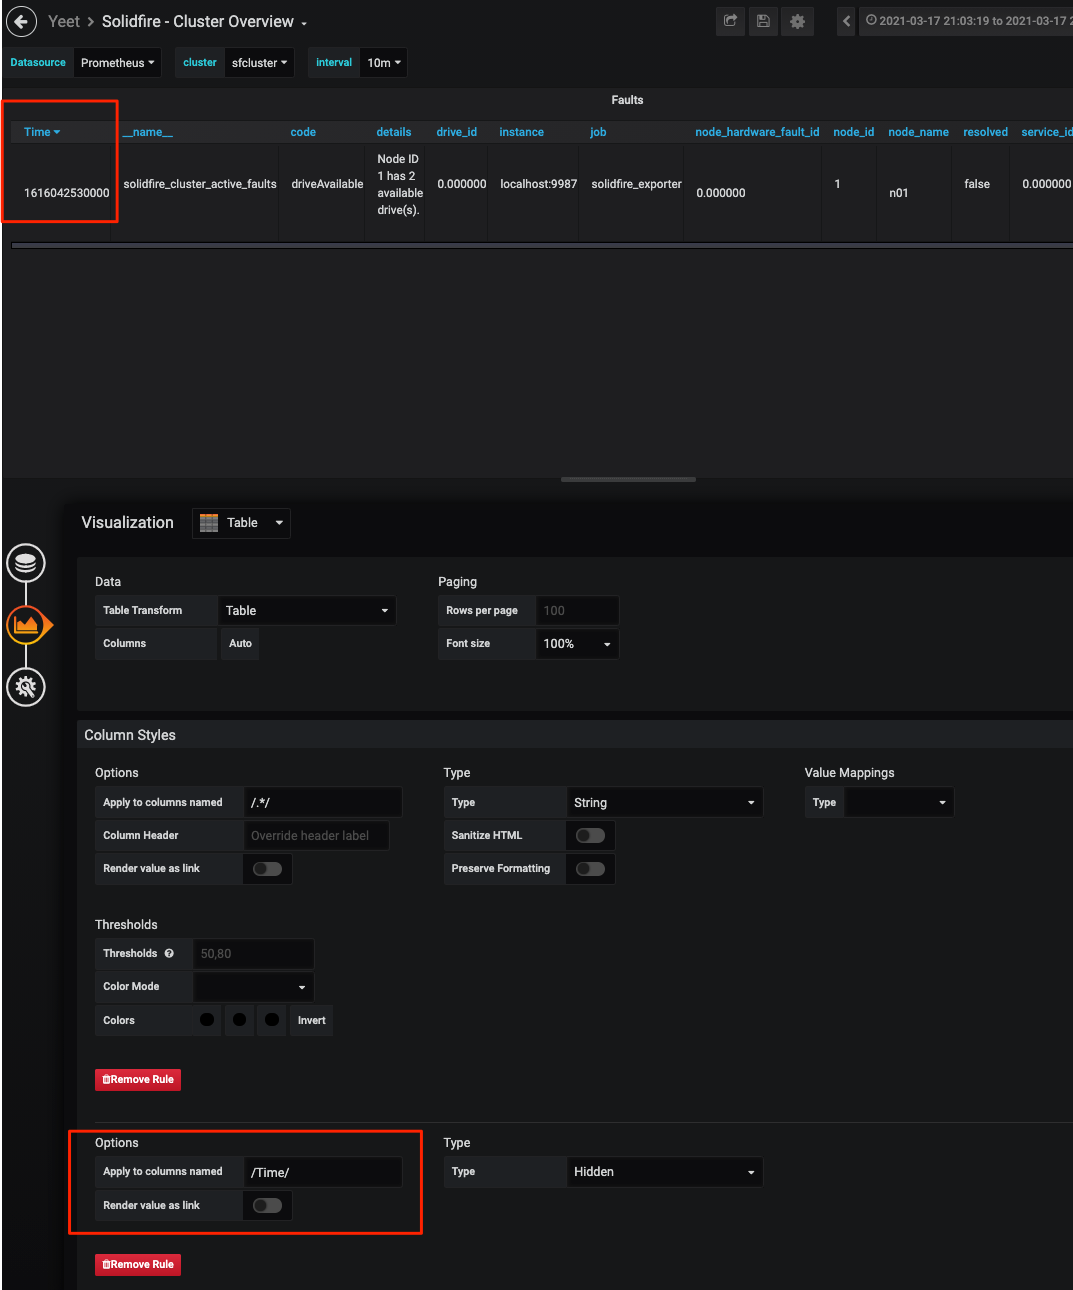Click the first threshold color swatch

click(207, 1020)
